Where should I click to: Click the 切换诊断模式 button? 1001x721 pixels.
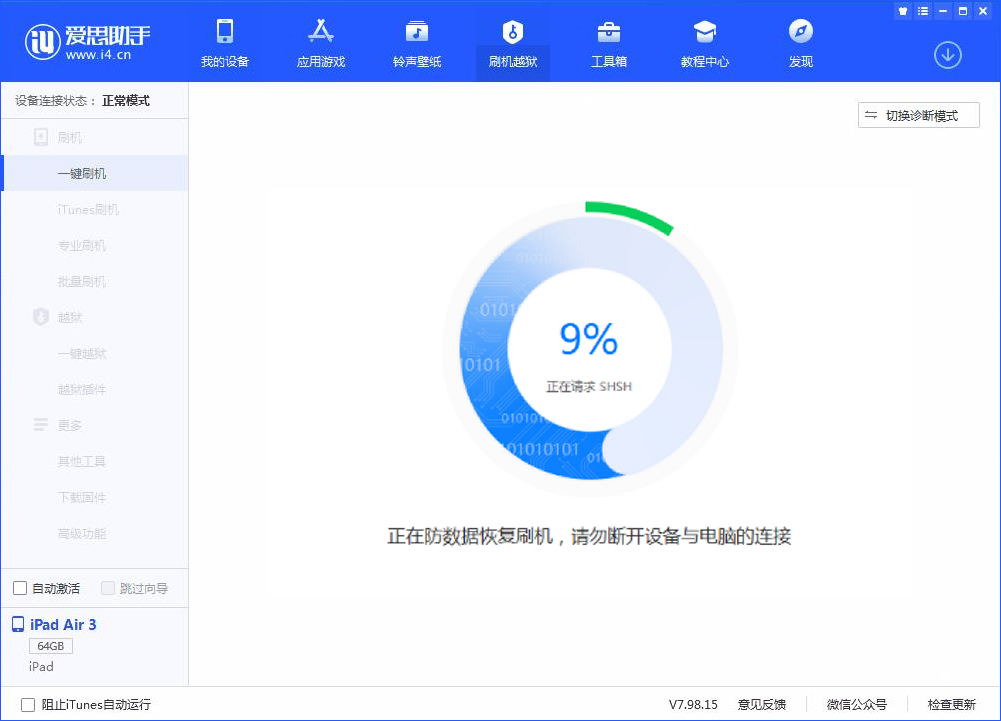pos(918,115)
